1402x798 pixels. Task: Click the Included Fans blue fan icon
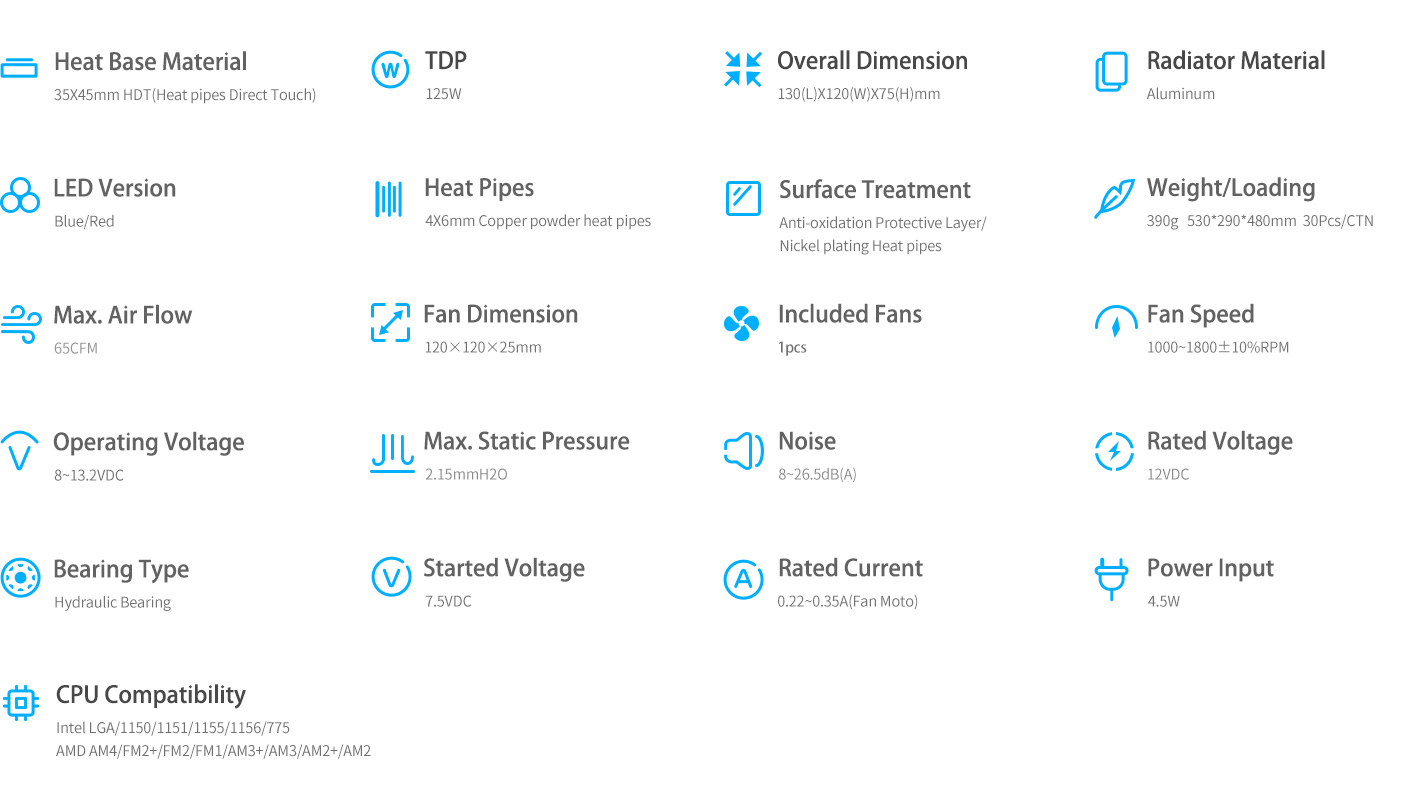[741, 324]
